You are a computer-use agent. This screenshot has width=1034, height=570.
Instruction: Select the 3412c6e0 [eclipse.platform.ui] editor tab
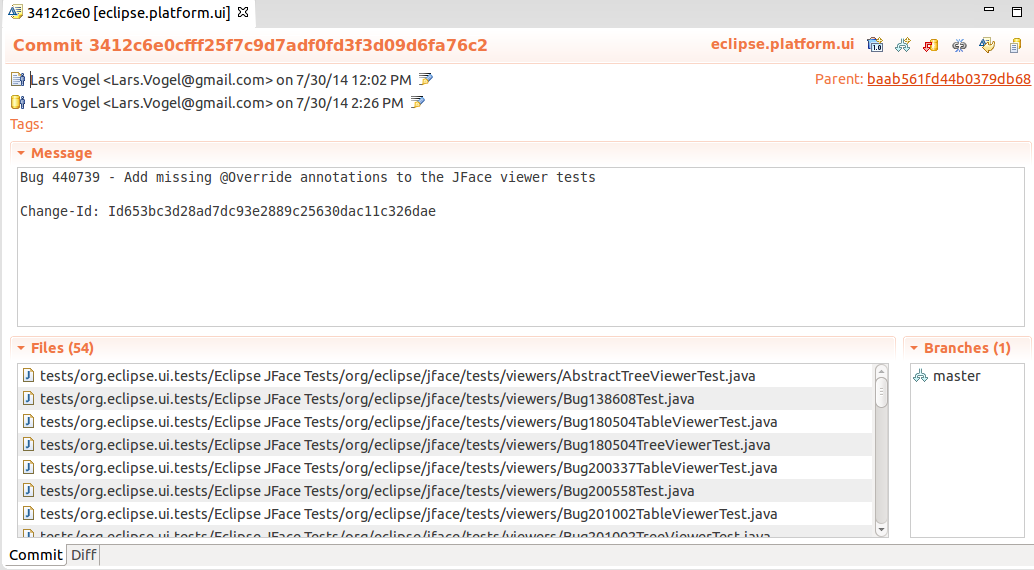(x=129, y=13)
